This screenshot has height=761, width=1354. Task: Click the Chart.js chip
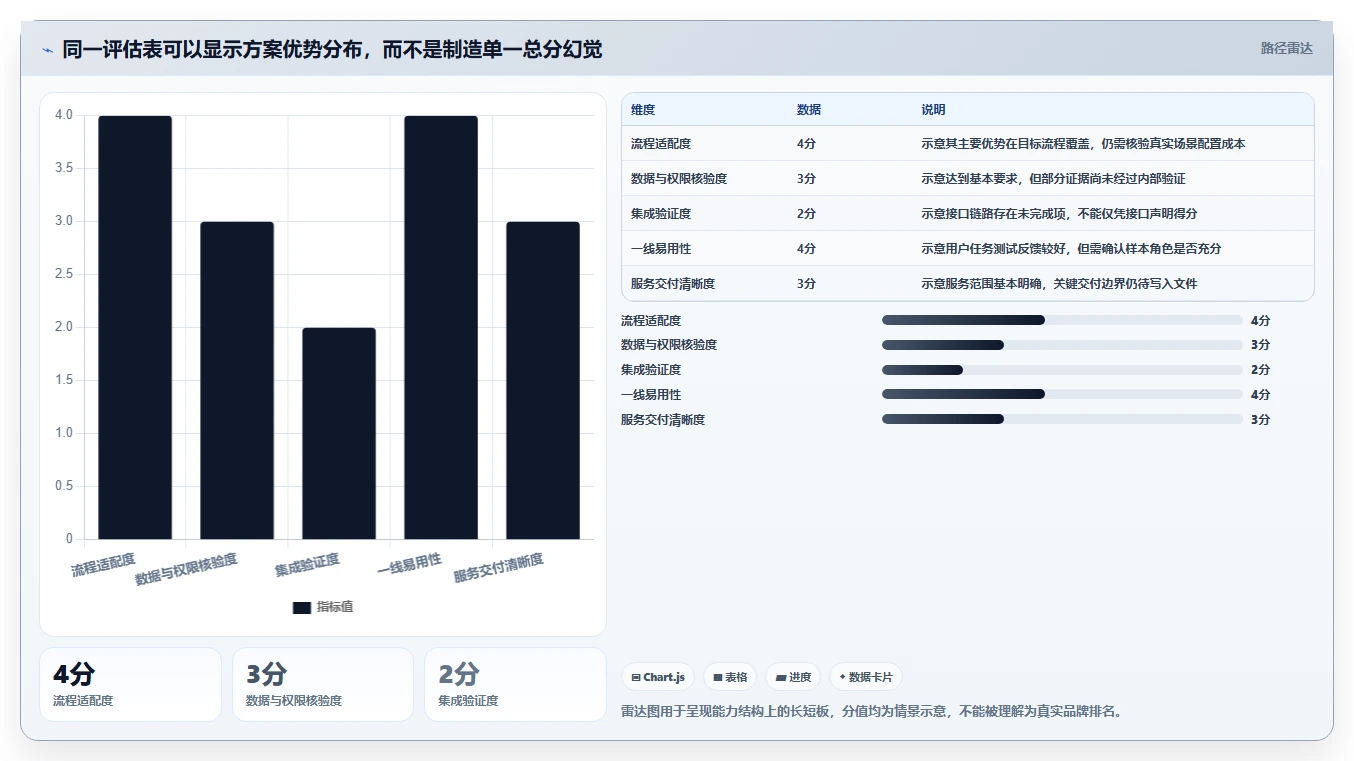click(658, 677)
